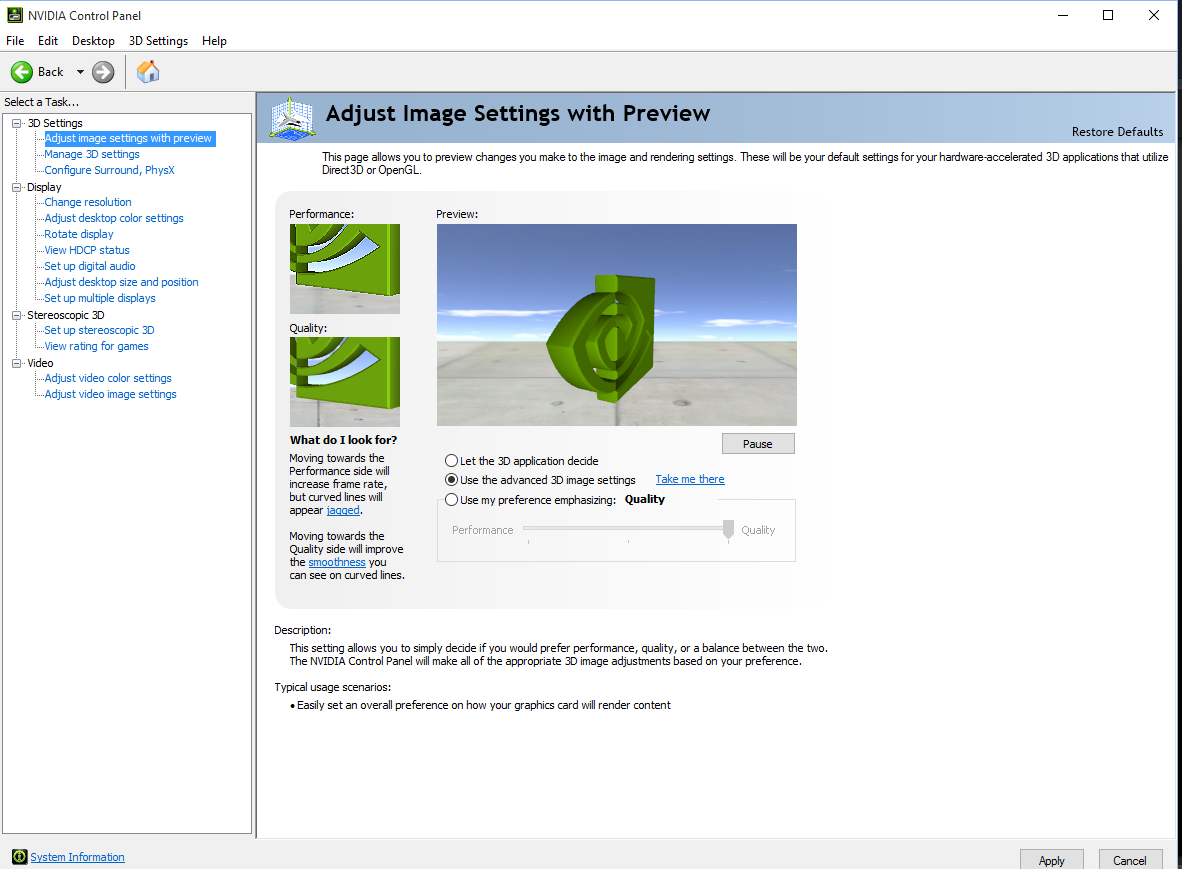Open View rating for games
The image size is (1182, 869).
96,347
